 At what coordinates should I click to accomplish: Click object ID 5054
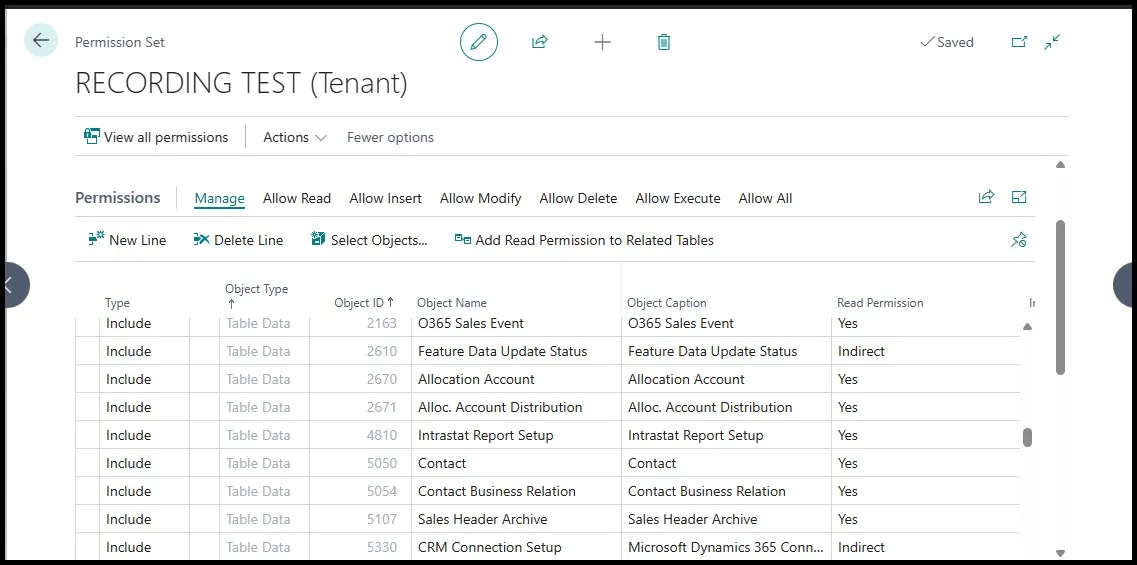tap(381, 491)
